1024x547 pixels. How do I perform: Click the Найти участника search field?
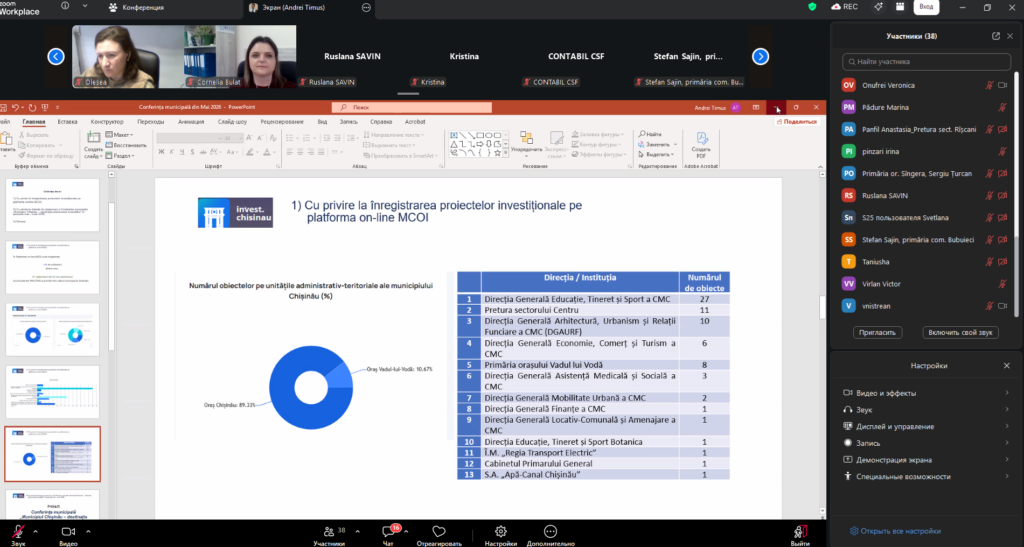(x=925, y=62)
